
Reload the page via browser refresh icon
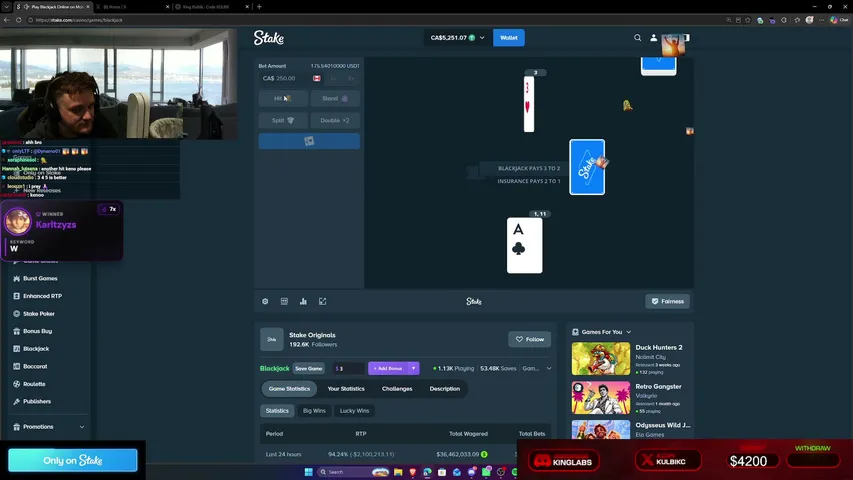[x=18, y=20]
